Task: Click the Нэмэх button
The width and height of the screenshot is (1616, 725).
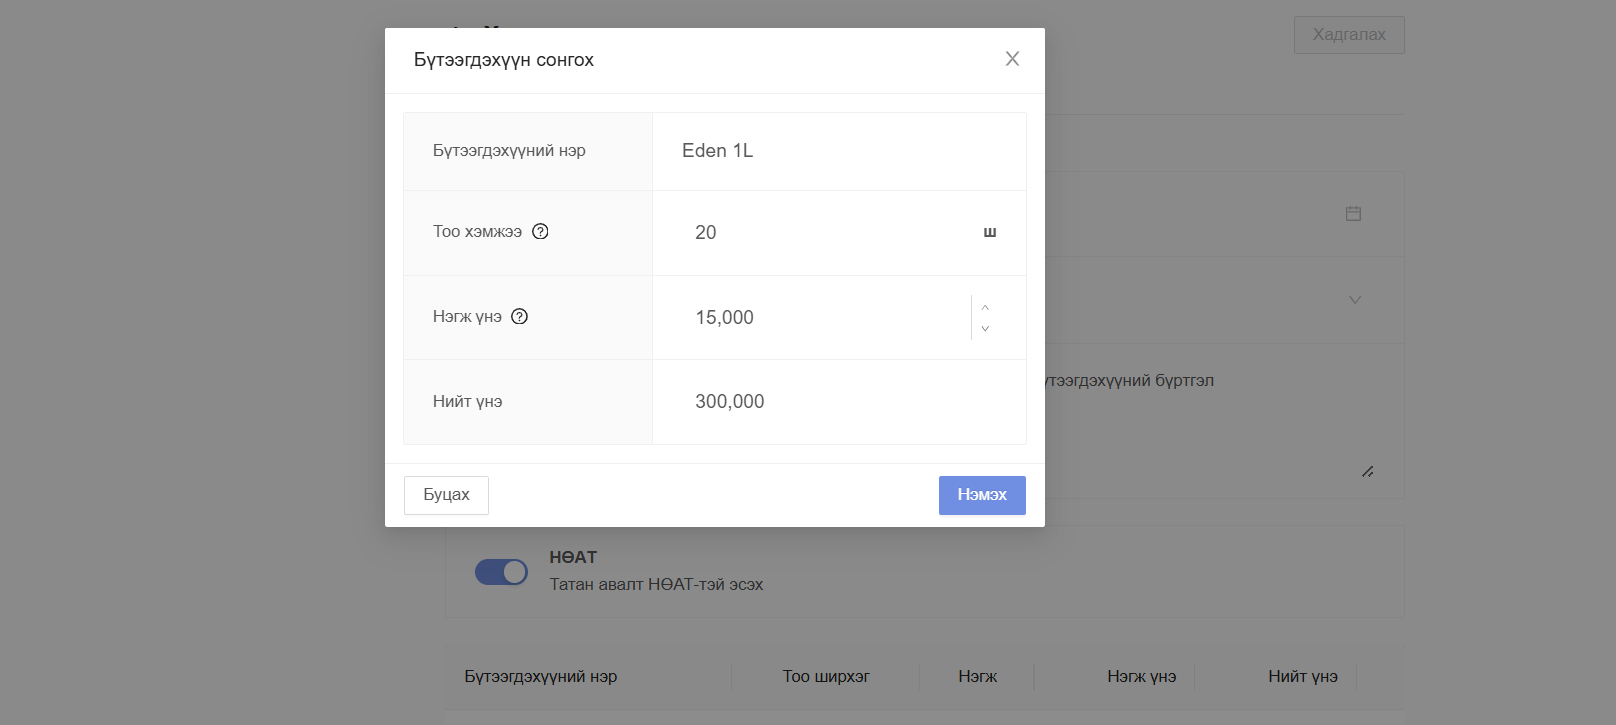Action: click(981, 495)
